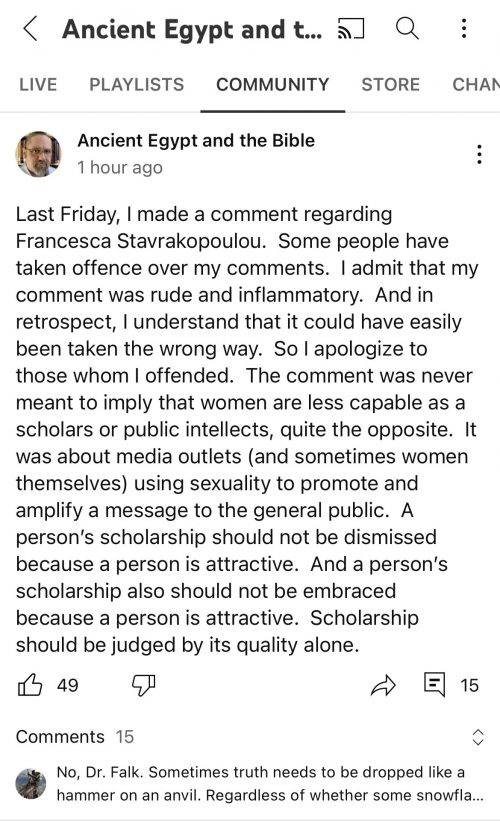The image size is (500, 821).
Task: Like the post with thumbs up
Action: [30, 684]
